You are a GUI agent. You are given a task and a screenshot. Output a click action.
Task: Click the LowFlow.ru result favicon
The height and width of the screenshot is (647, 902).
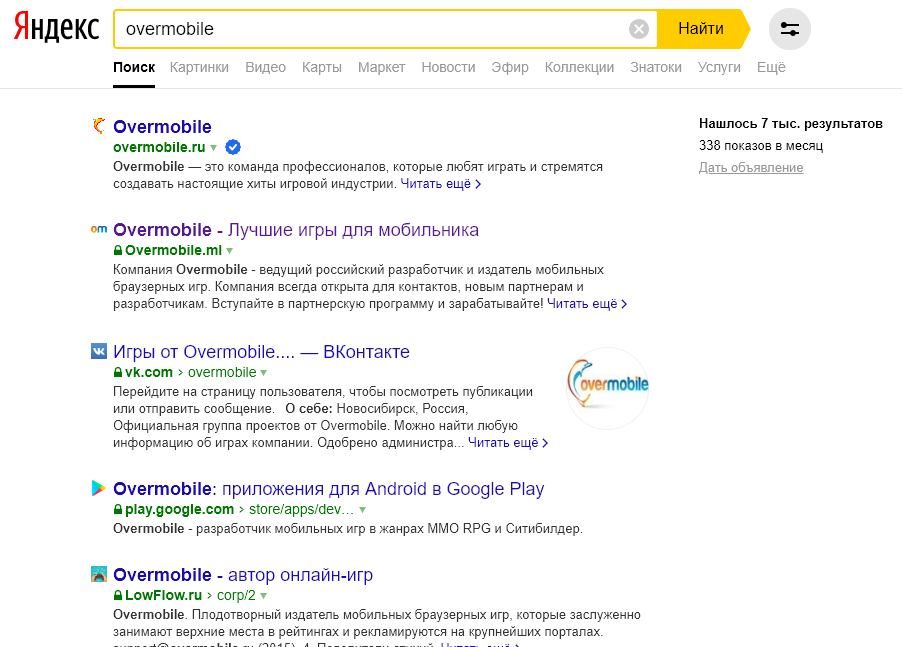click(99, 574)
